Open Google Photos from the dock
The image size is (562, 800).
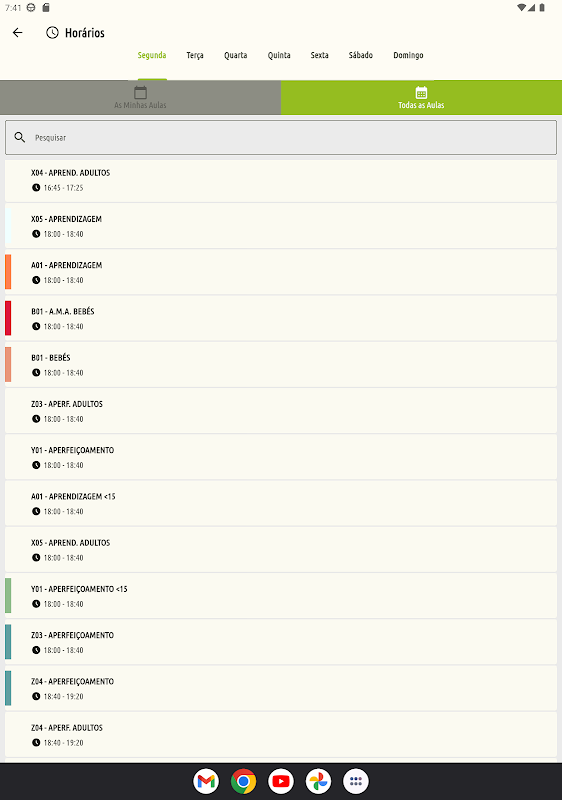pos(318,781)
